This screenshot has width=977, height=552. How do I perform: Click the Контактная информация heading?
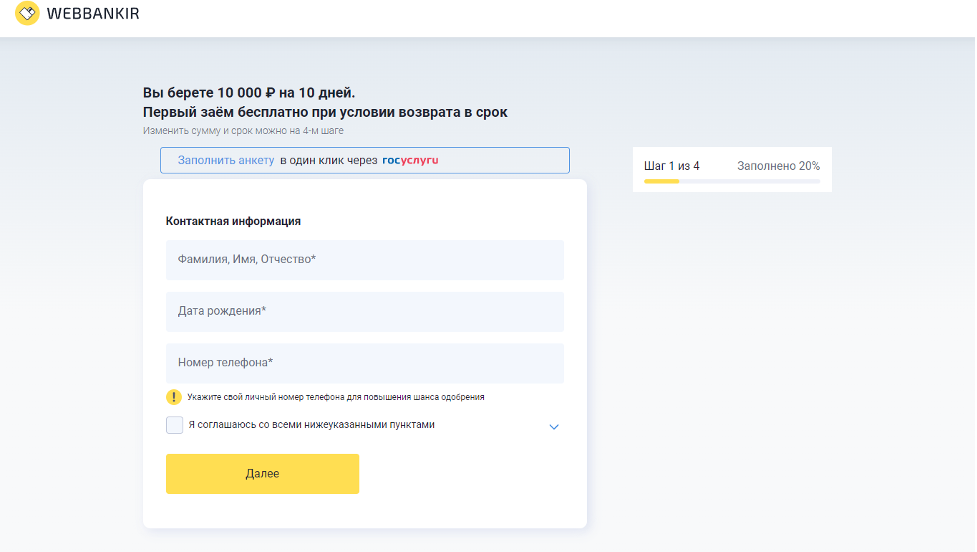(x=233, y=221)
